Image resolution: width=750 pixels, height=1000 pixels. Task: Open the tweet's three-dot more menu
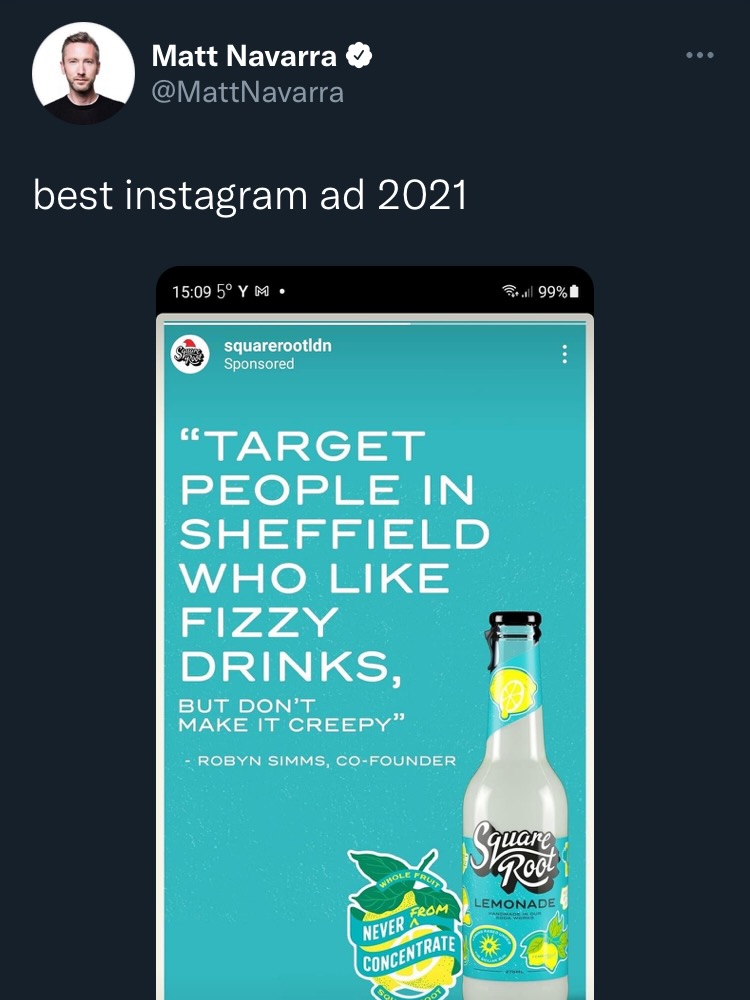click(x=700, y=55)
